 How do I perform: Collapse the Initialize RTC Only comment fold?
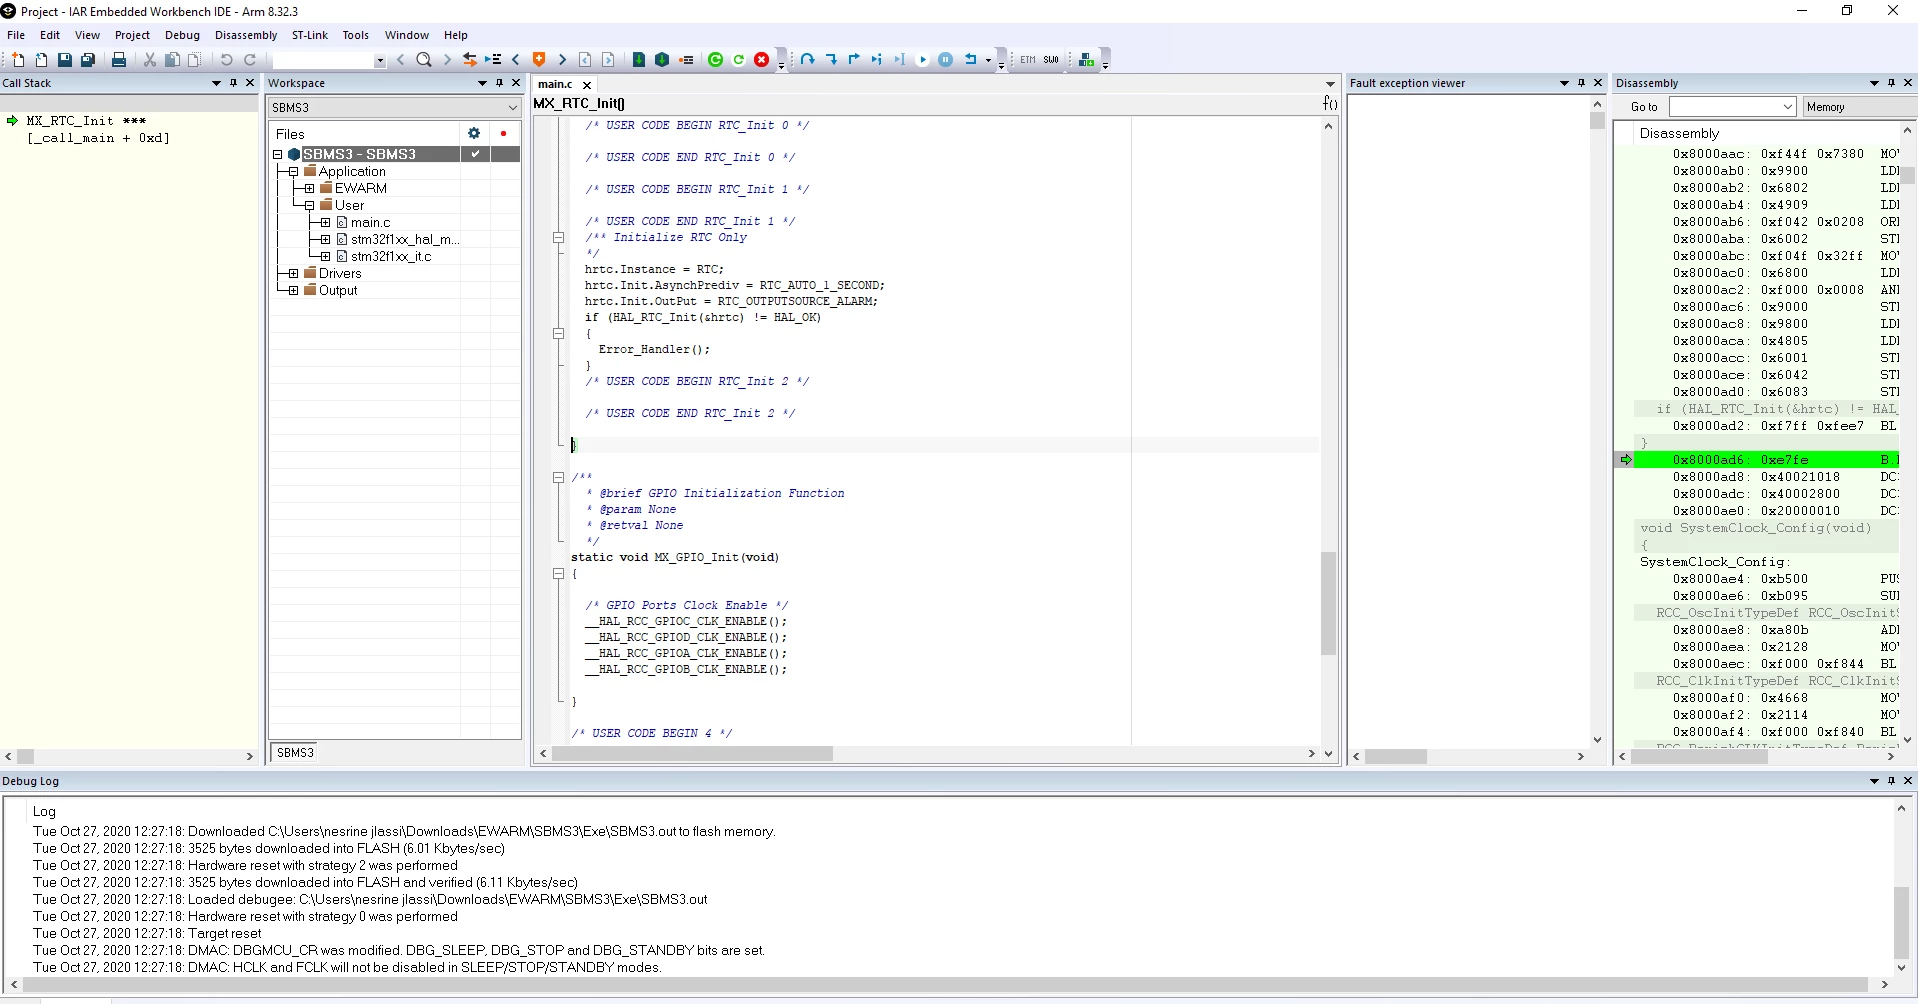559,238
